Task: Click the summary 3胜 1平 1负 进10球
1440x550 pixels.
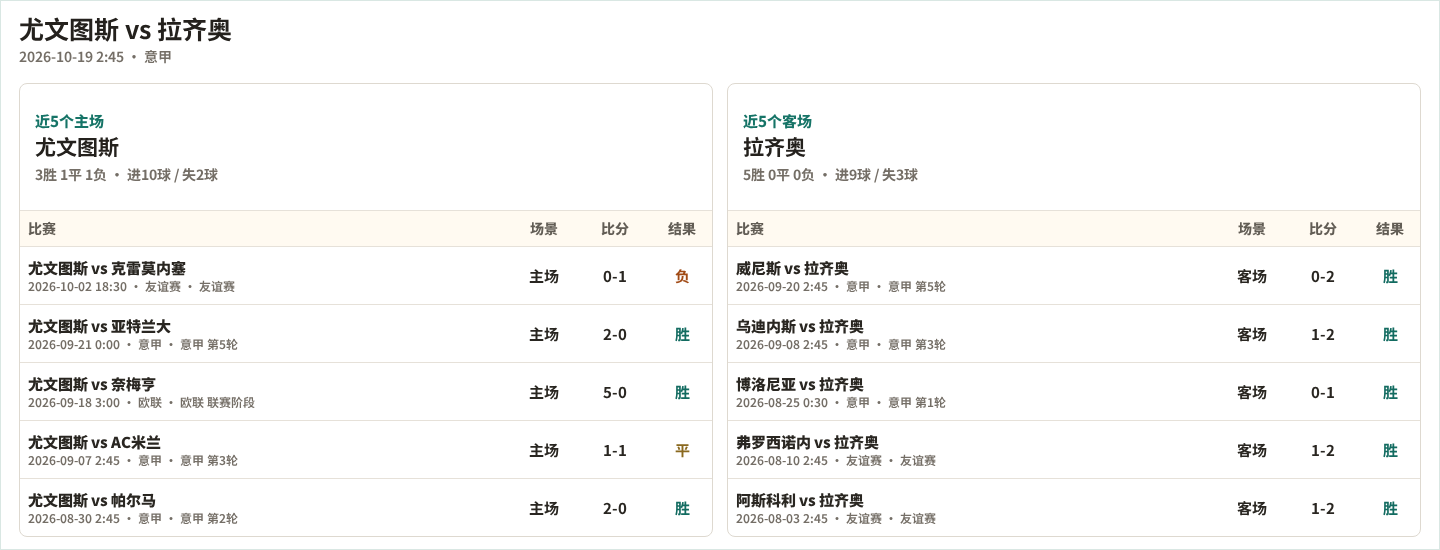Action: (x=126, y=175)
